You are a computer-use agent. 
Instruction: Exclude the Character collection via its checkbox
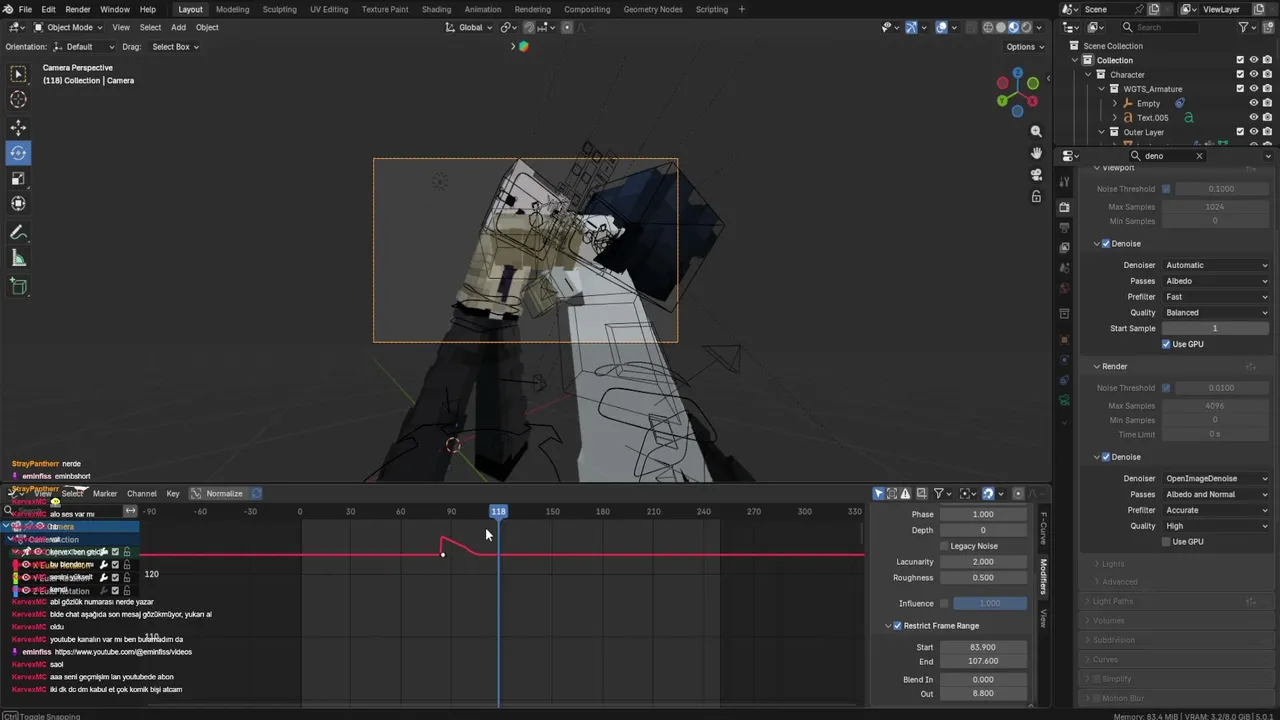coord(1240,74)
